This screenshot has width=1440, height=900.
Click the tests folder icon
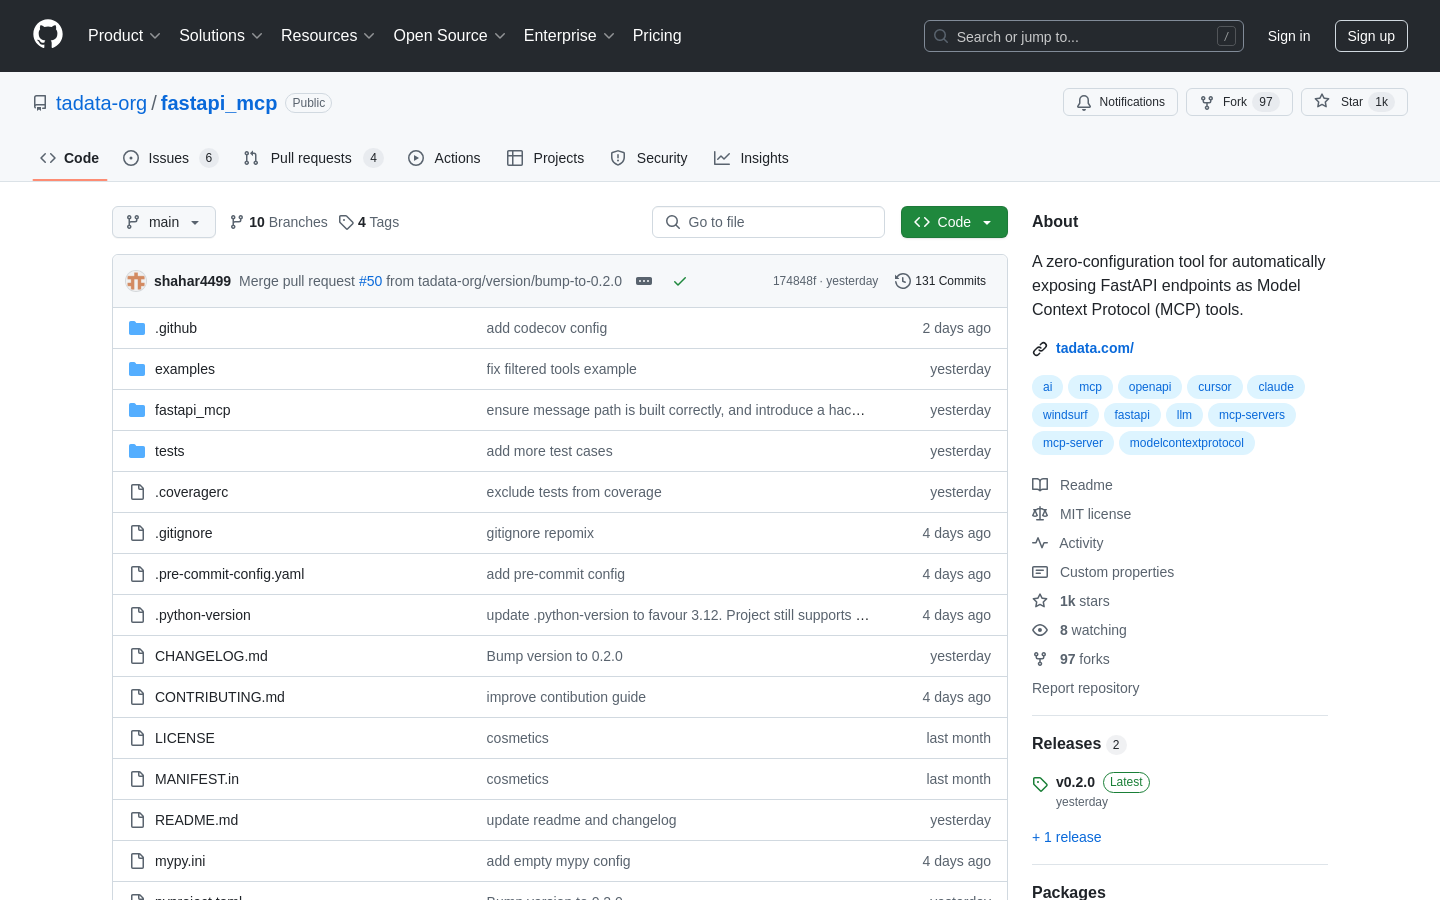(x=137, y=451)
